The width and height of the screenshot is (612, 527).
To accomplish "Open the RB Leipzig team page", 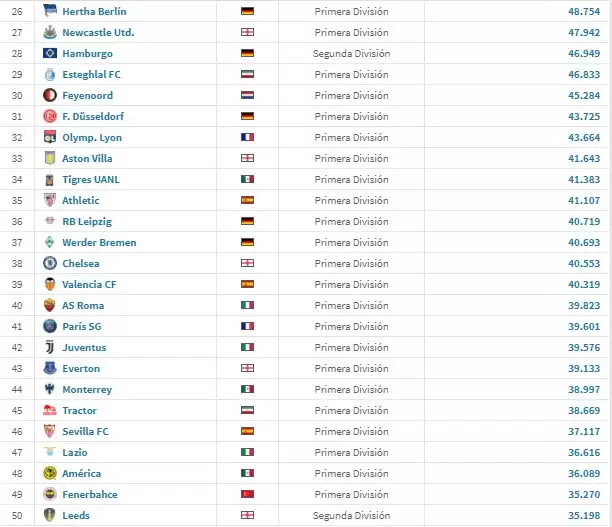I will click(86, 221).
